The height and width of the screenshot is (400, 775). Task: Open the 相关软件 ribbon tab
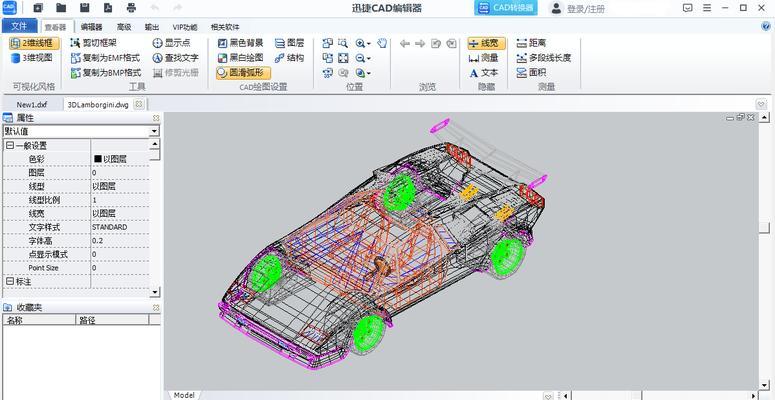225,27
